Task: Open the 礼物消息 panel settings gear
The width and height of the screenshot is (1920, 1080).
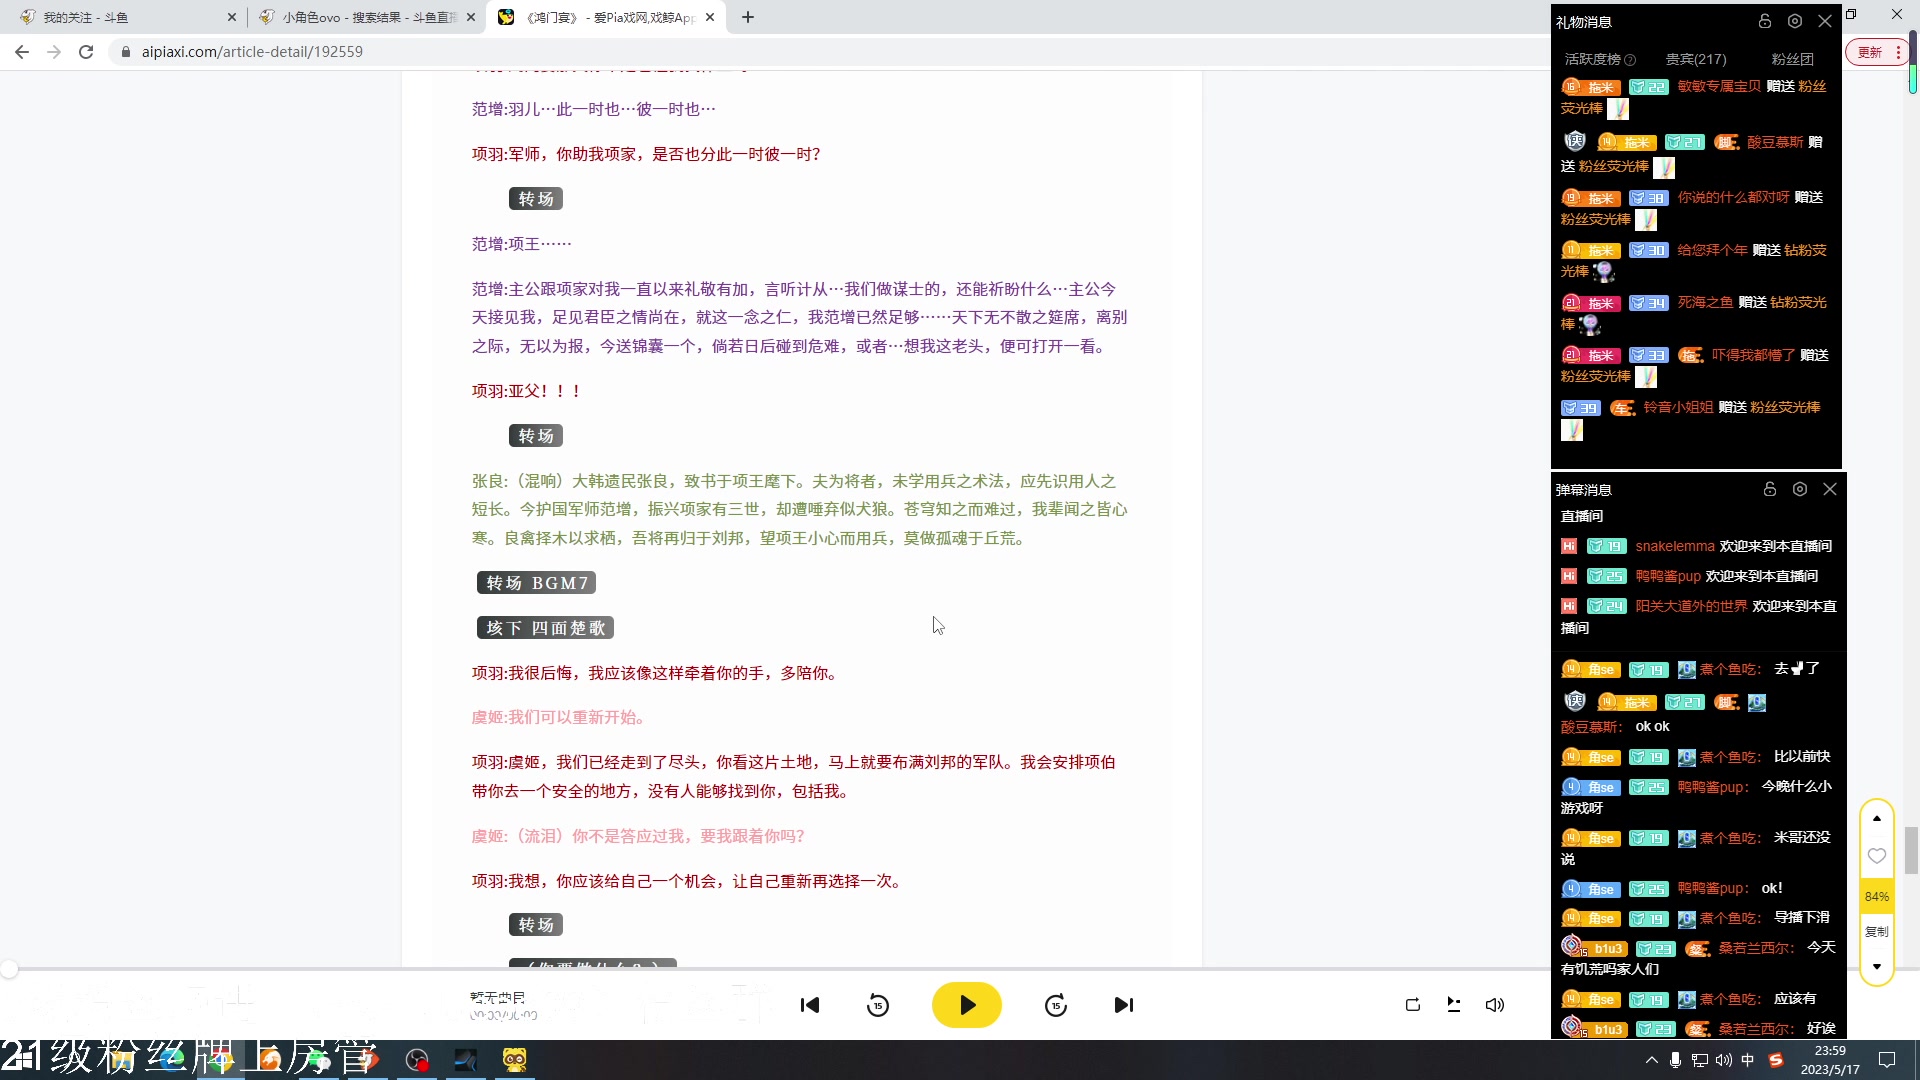Action: 1794,20
